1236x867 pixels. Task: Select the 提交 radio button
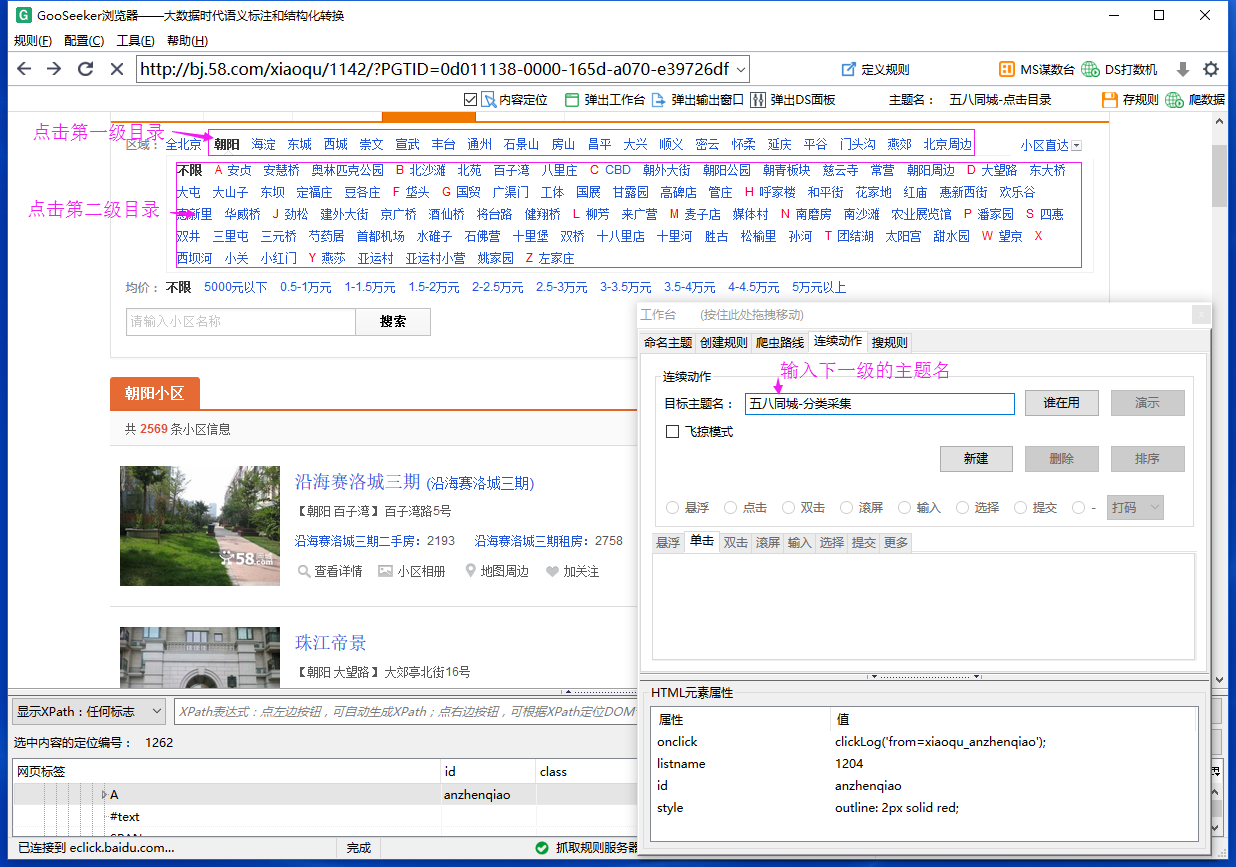(x=1021, y=508)
